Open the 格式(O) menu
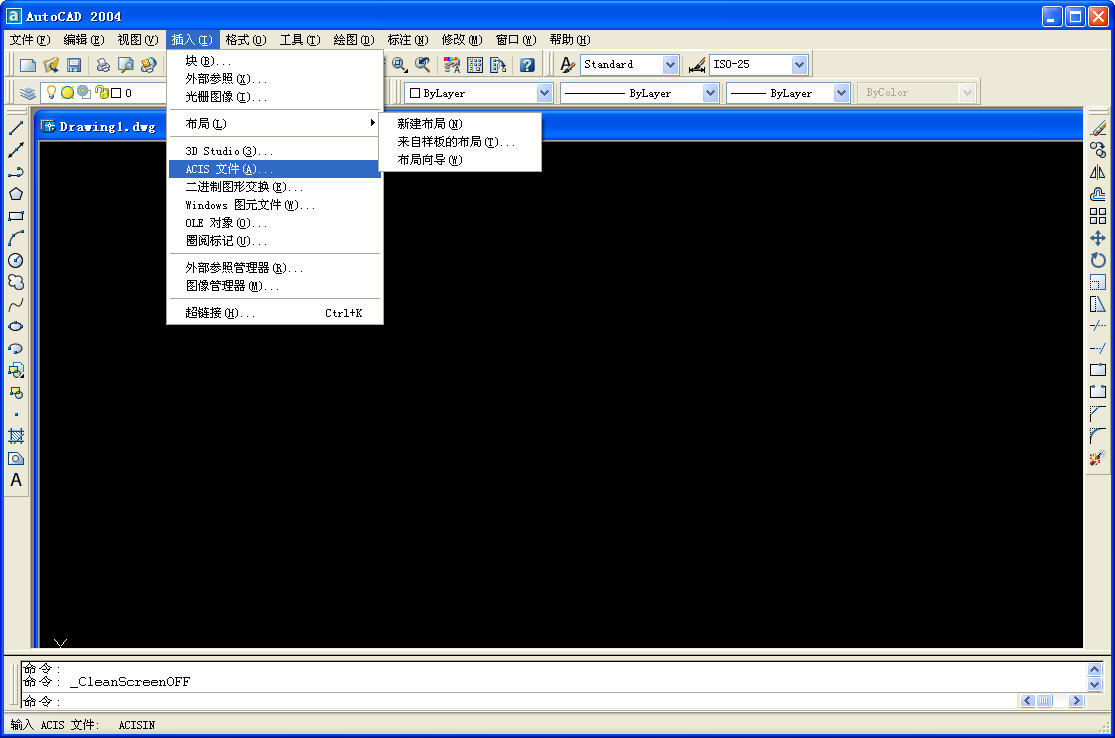1115x738 pixels. [x=245, y=40]
